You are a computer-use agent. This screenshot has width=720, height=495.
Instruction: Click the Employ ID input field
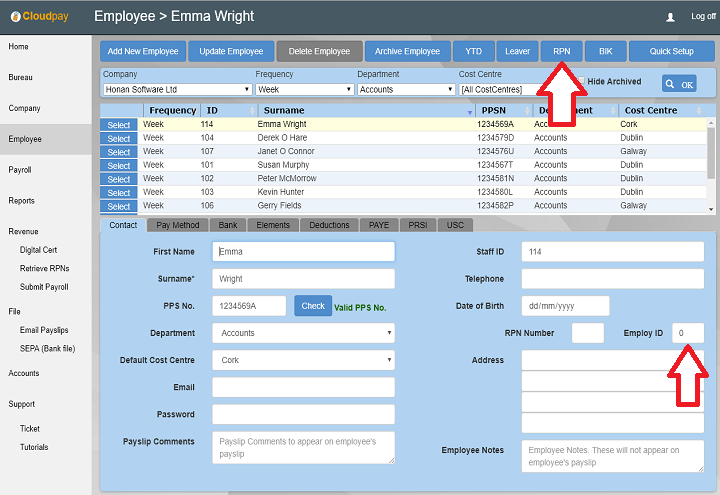(x=688, y=333)
